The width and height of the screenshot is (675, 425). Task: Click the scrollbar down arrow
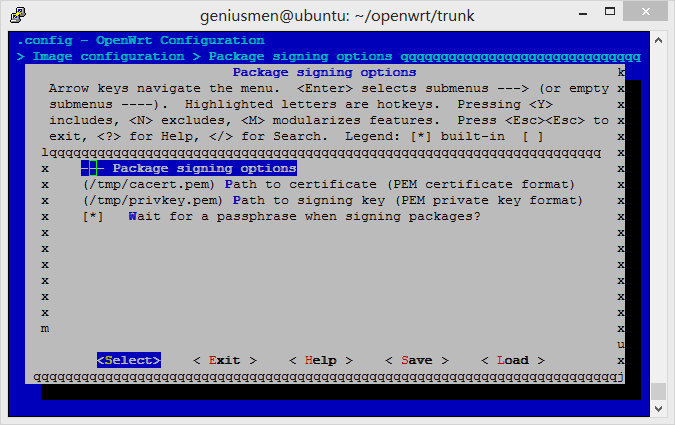658,408
